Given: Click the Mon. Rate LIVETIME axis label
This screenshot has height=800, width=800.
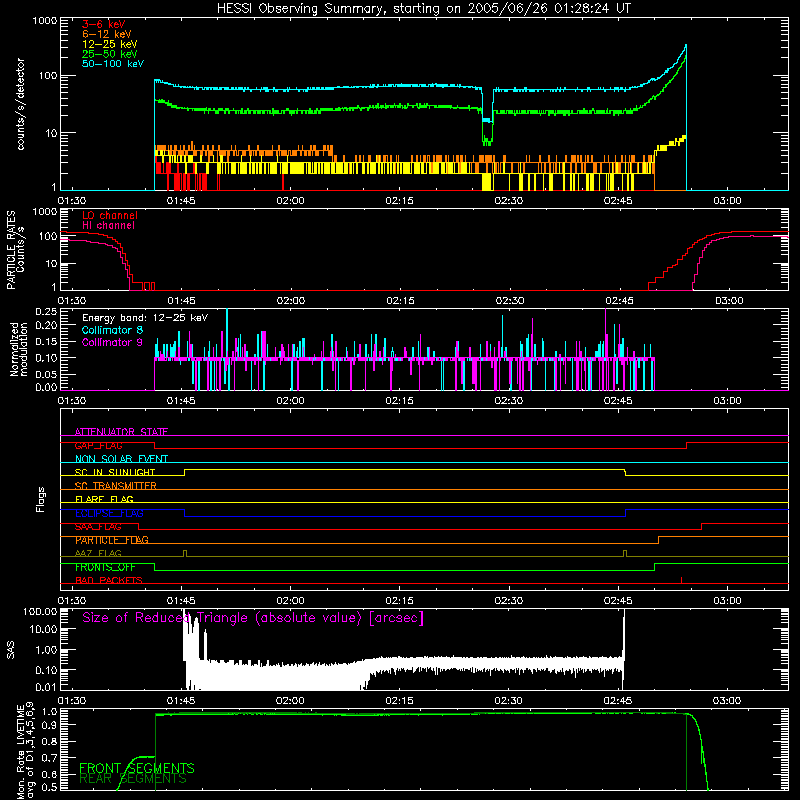Looking at the screenshot, I should tap(25, 751).
